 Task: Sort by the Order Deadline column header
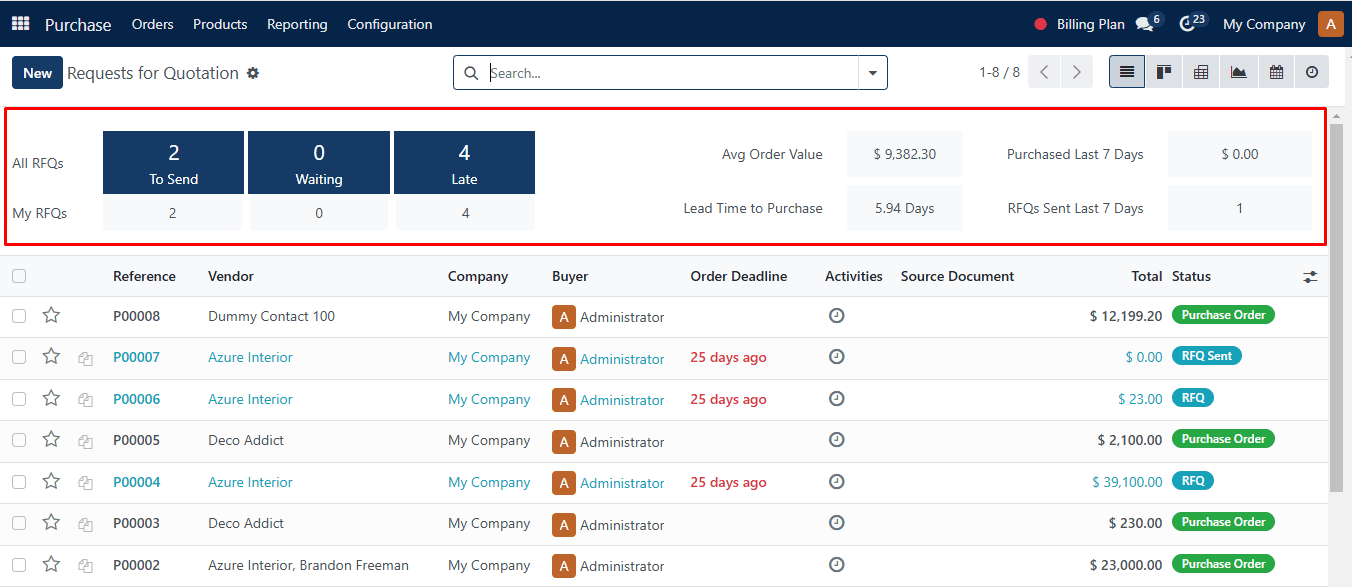(x=738, y=276)
